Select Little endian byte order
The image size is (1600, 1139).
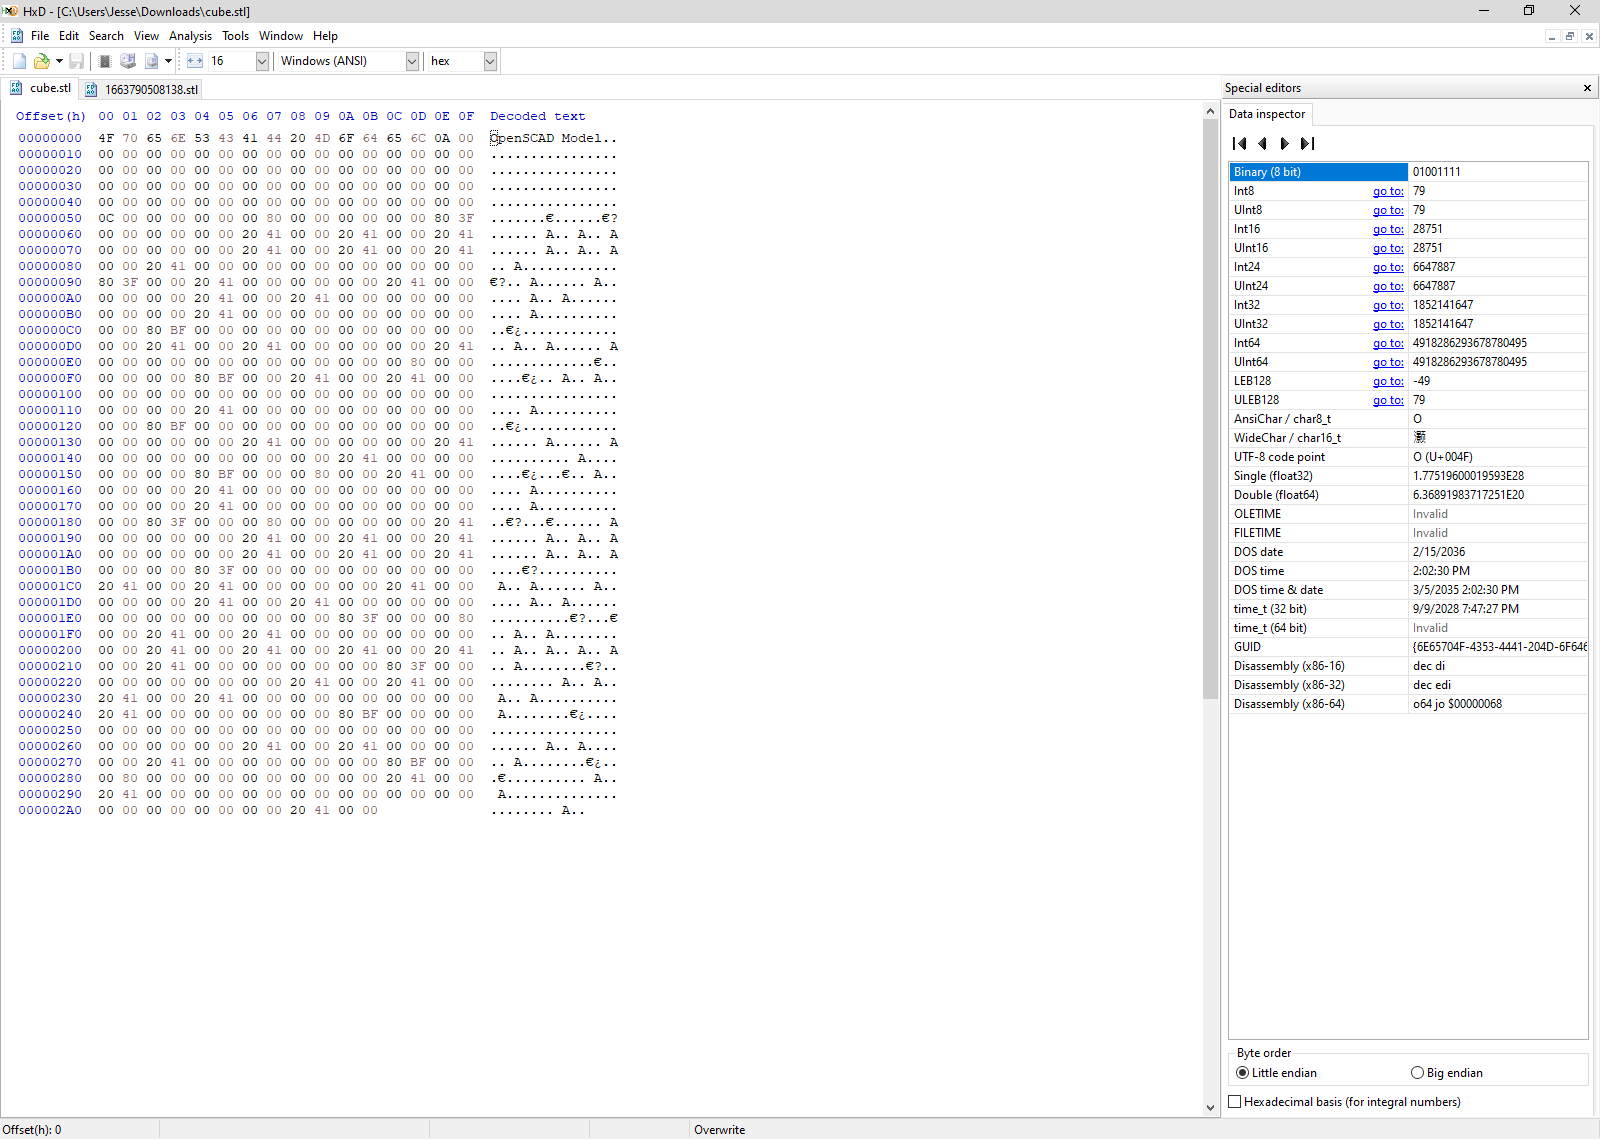pos(1276,1073)
